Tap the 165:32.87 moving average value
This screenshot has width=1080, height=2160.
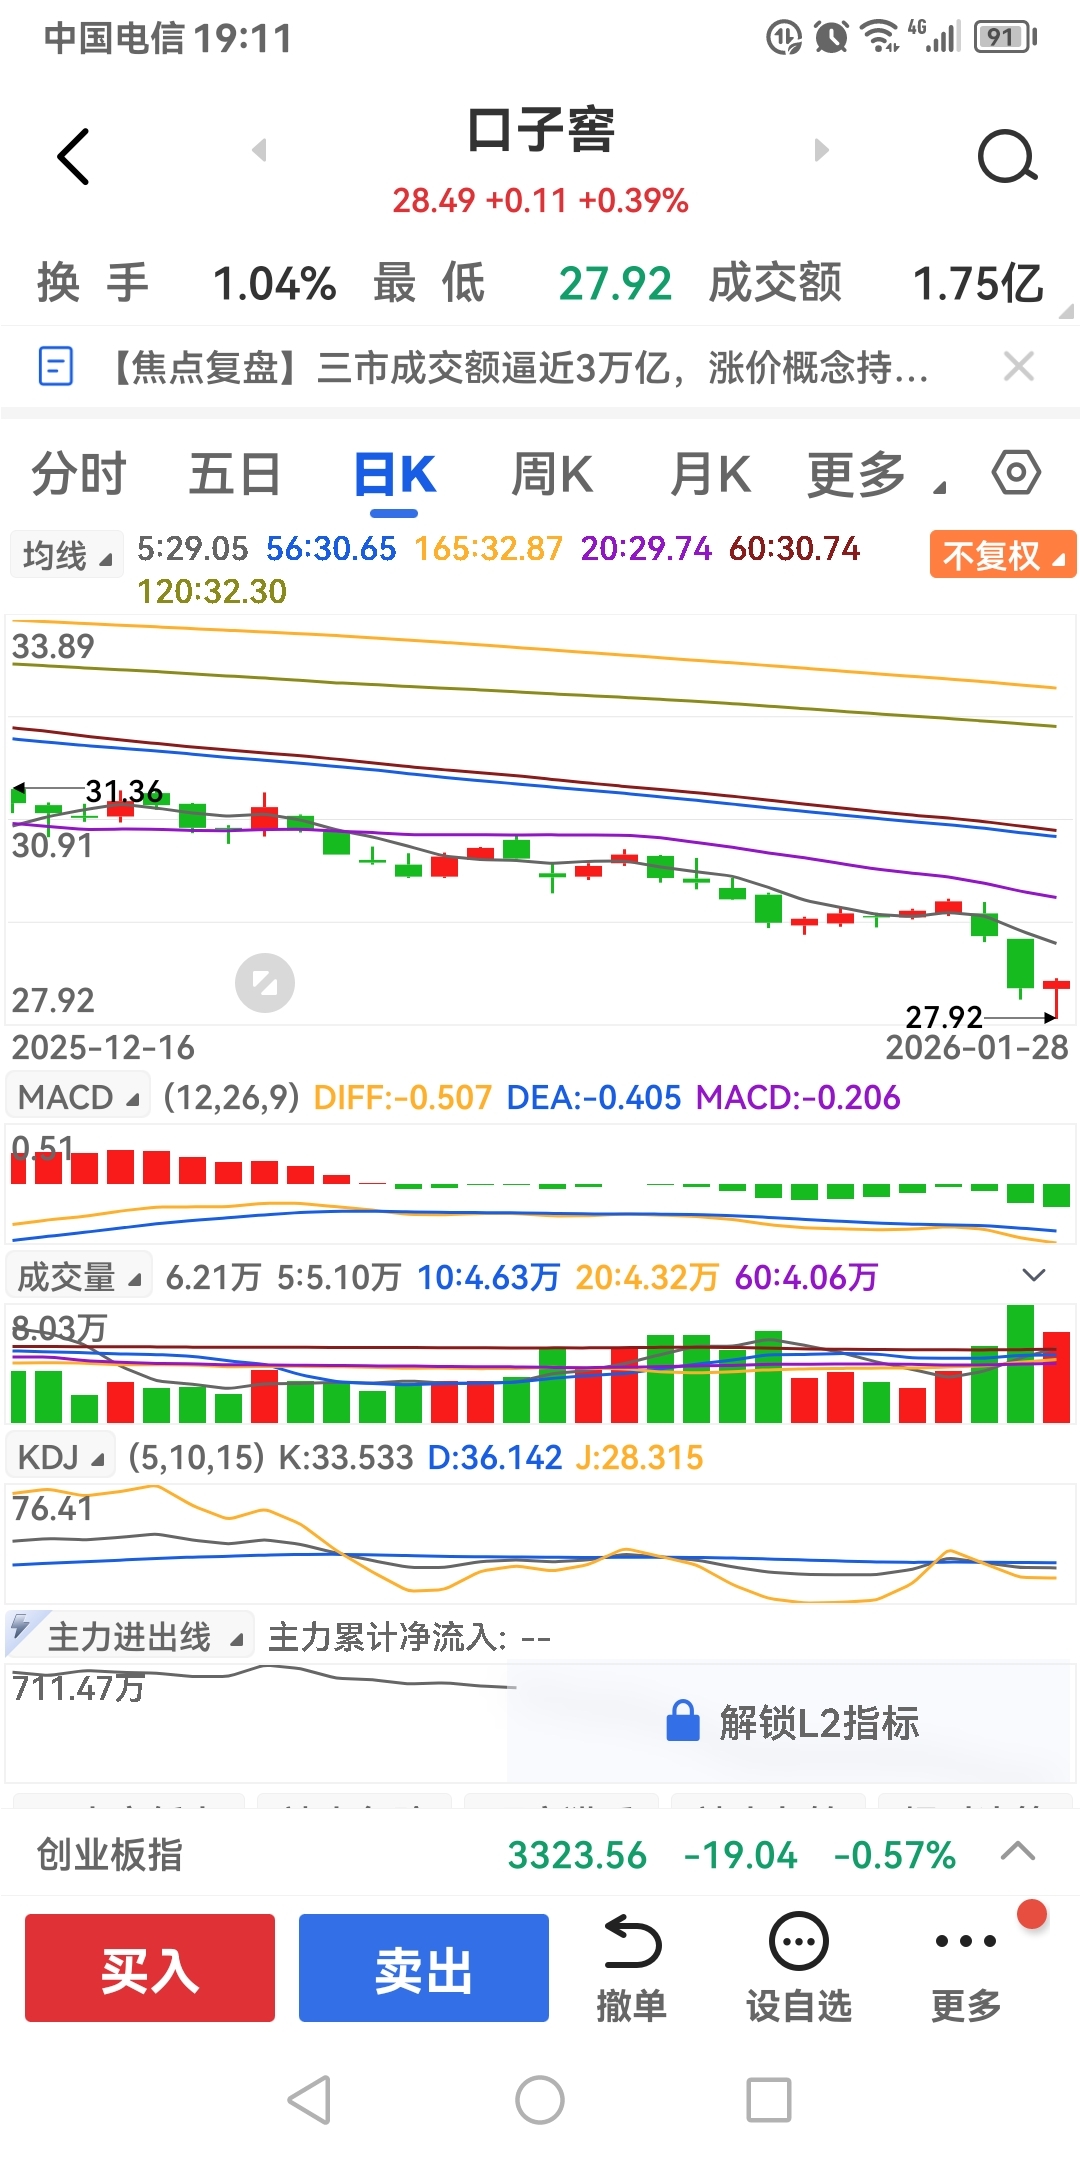click(489, 548)
